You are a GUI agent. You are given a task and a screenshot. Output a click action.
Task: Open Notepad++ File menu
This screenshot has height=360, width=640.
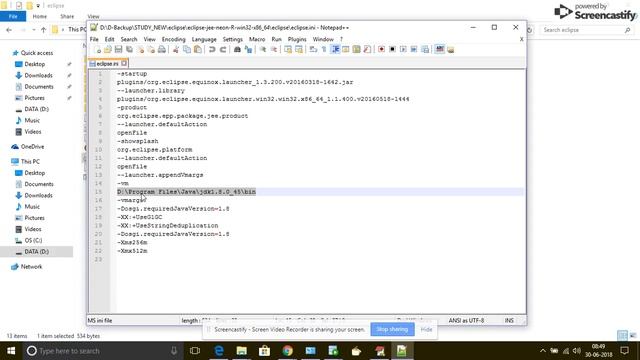(94, 39)
